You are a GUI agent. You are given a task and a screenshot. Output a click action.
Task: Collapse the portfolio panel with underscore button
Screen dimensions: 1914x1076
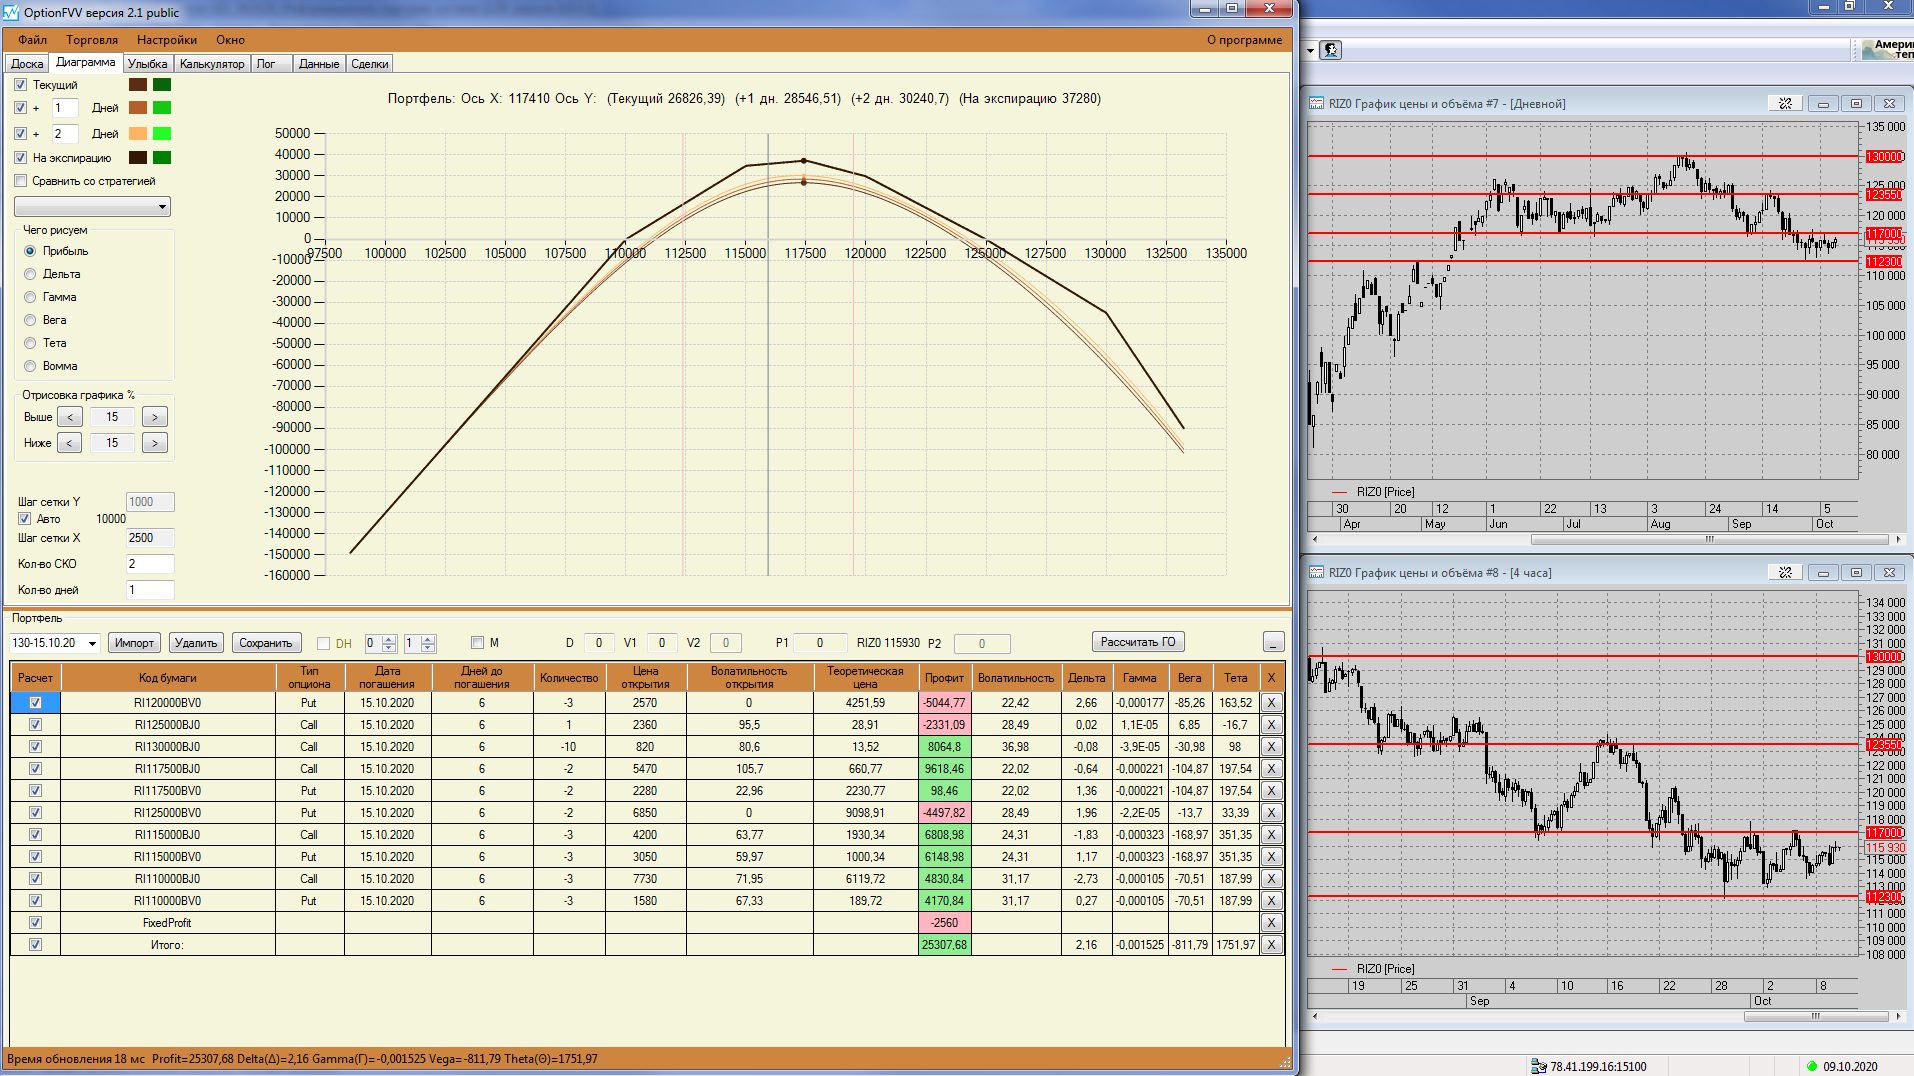[x=1273, y=642]
